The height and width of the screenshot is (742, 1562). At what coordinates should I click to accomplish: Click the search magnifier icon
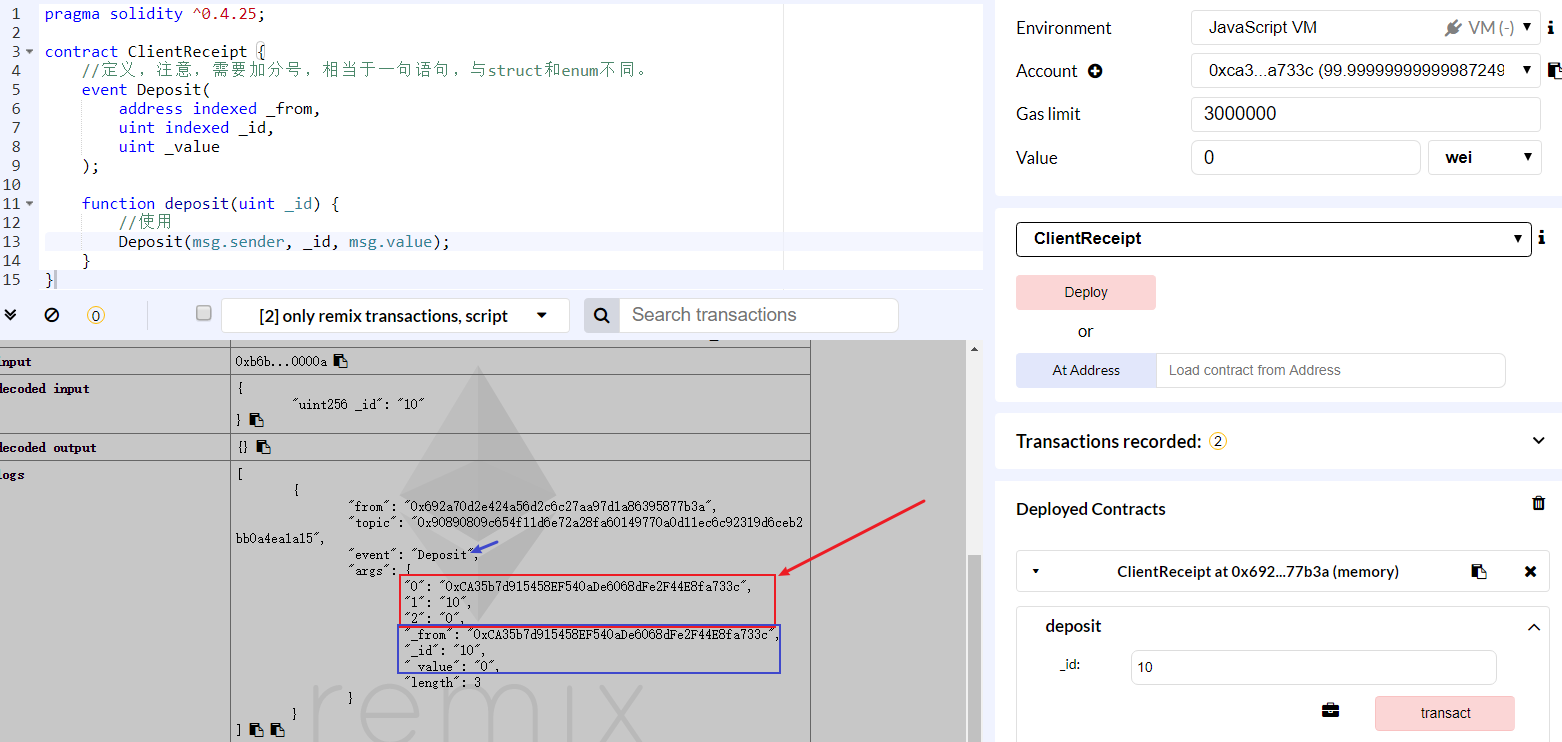pos(602,315)
